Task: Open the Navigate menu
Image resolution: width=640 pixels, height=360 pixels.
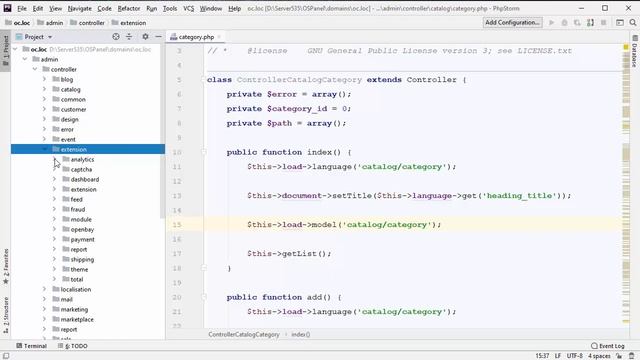Action: pyautogui.click(x=80, y=8)
